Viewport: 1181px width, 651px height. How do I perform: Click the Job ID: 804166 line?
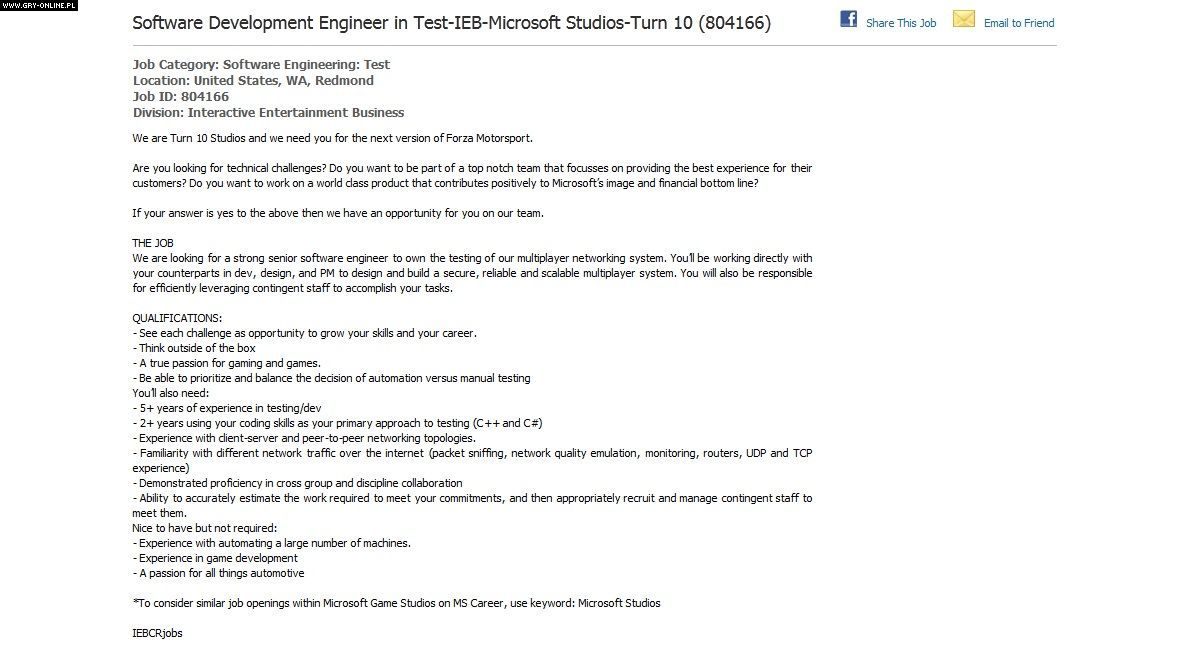point(180,97)
